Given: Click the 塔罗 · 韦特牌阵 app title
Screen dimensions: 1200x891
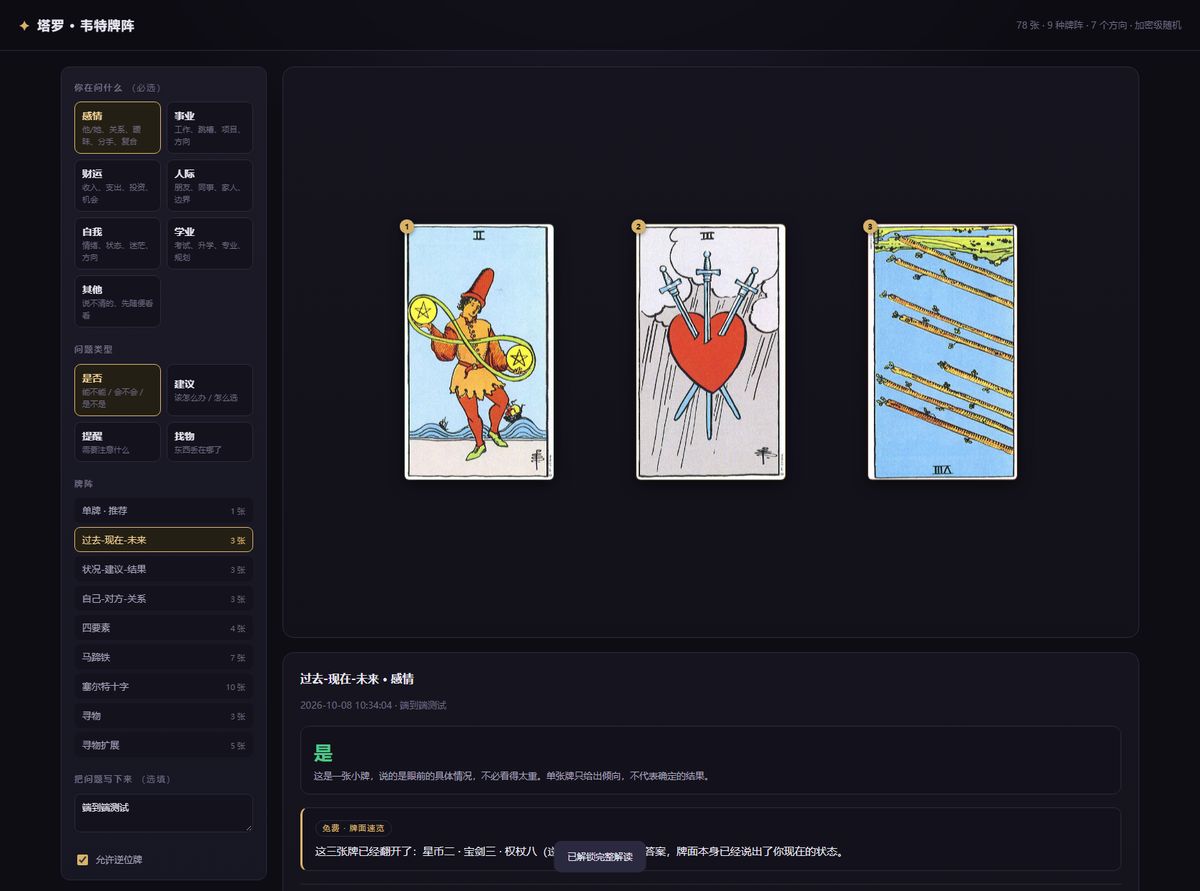Looking at the screenshot, I should 86,26.
